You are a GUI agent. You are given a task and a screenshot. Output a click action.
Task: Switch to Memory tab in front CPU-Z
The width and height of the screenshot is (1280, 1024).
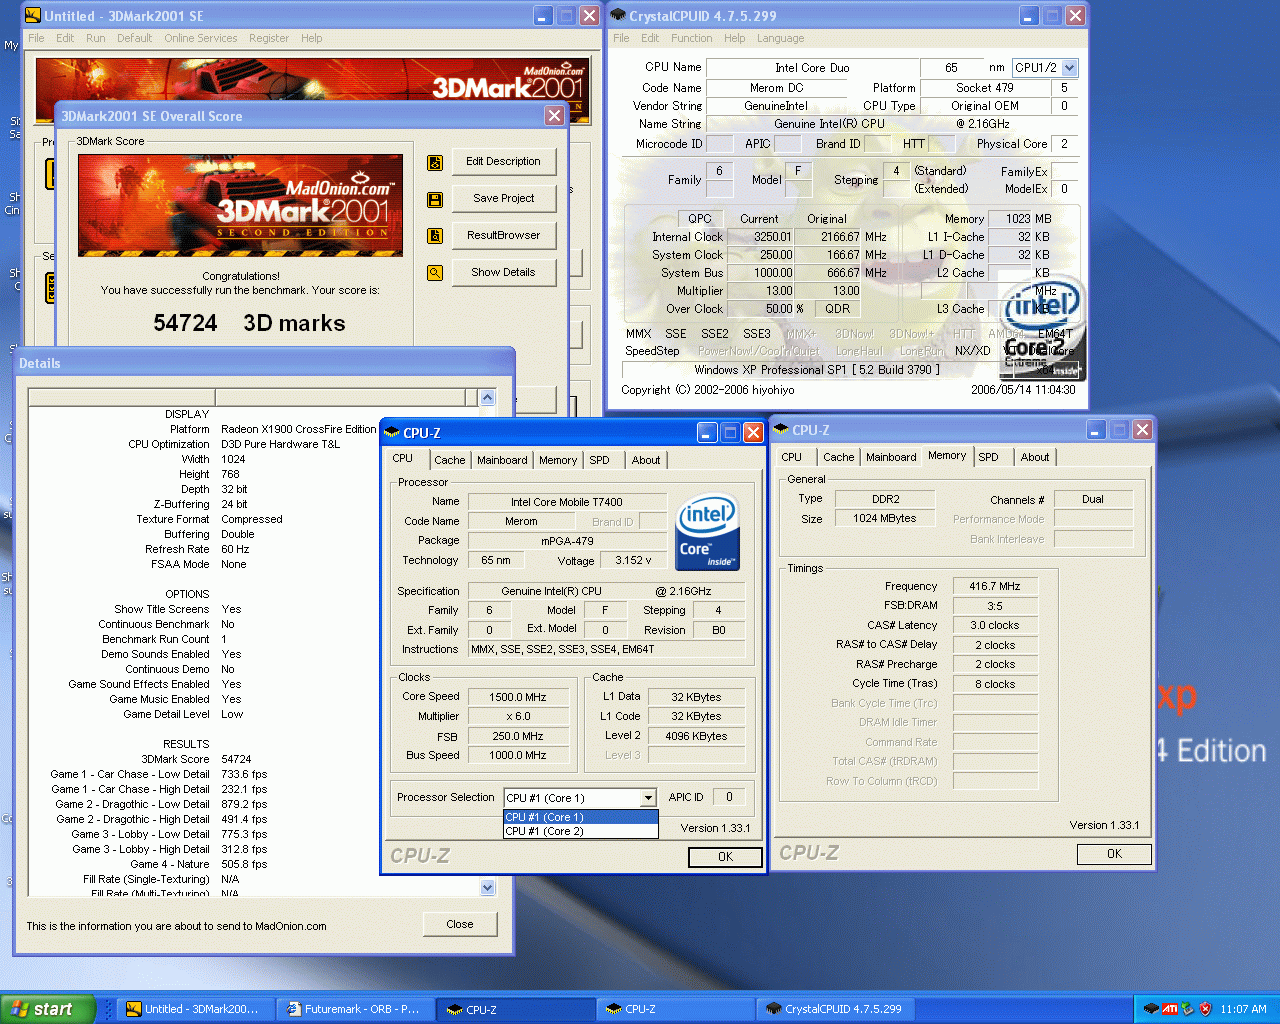(558, 460)
